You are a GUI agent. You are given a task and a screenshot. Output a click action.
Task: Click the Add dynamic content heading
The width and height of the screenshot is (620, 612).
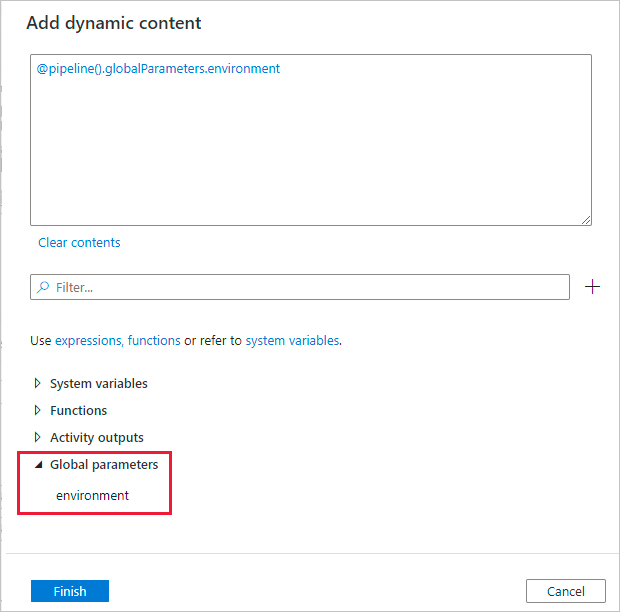(113, 22)
